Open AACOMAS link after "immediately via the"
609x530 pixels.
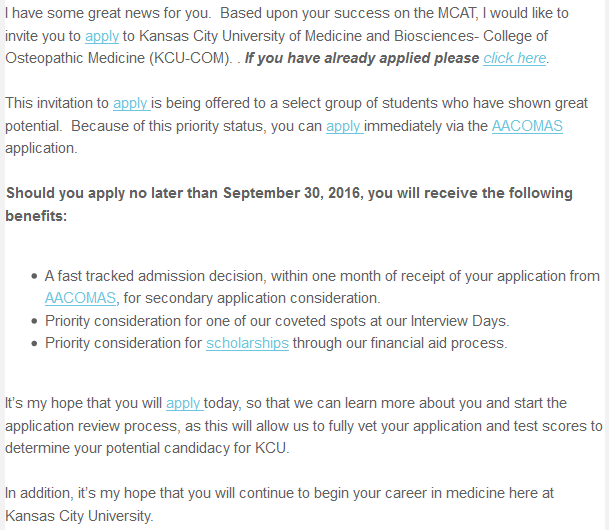(527, 126)
